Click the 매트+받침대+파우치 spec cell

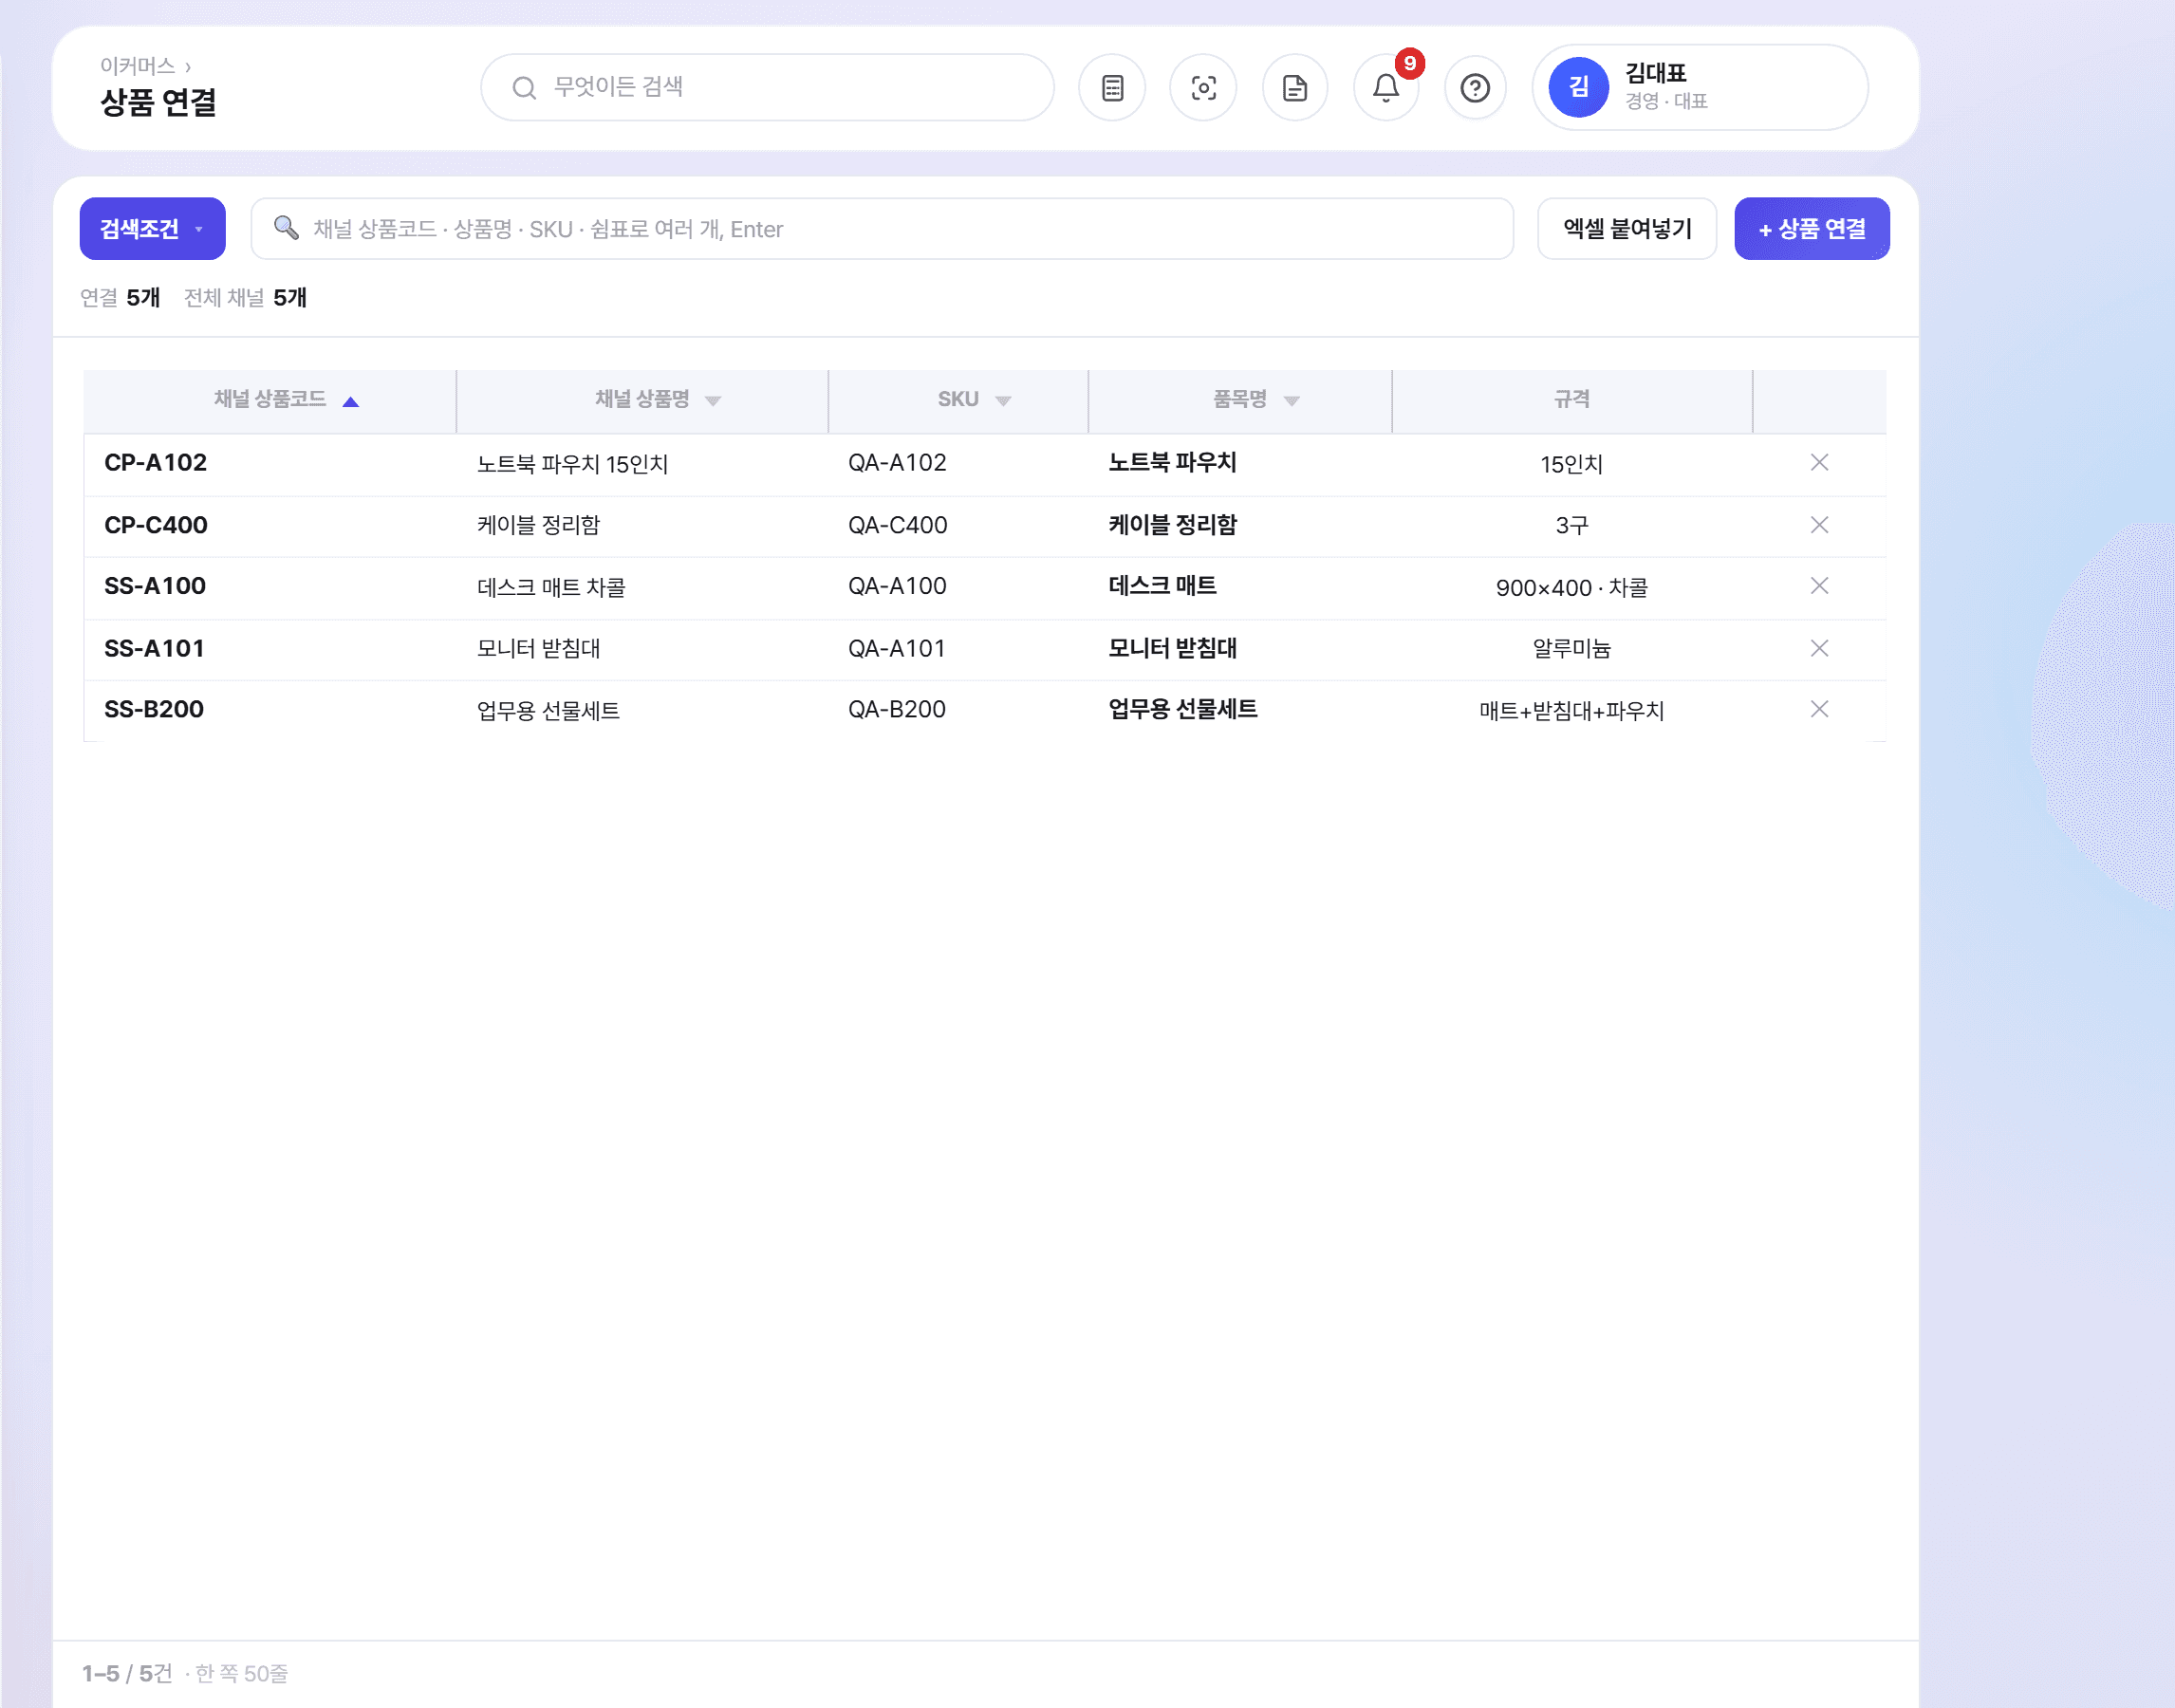pos(1572,710)
